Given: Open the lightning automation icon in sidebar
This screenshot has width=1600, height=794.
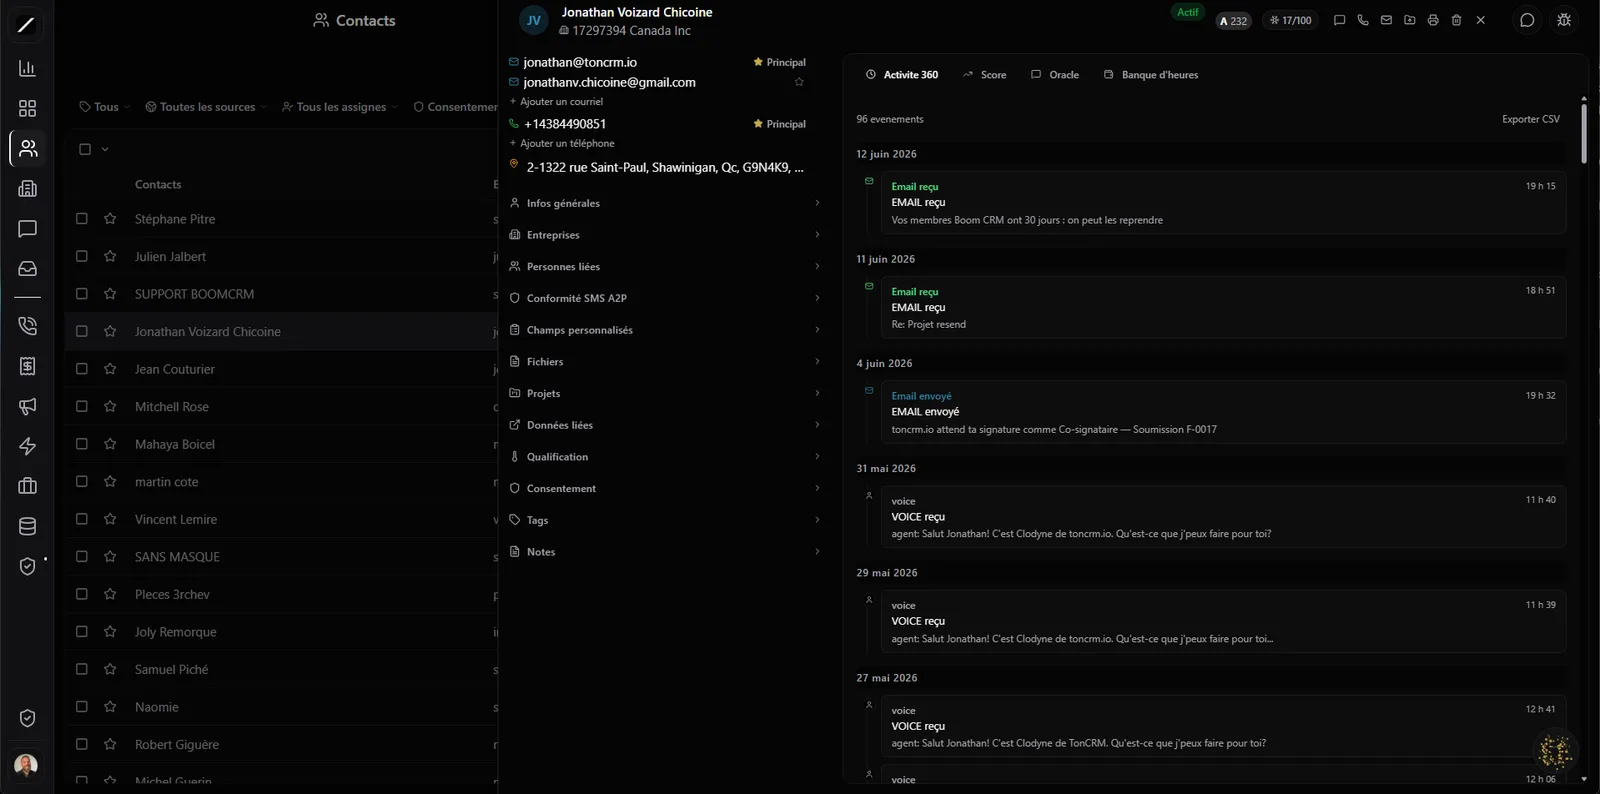Looking at the screenshot, I should click(27, 446).
